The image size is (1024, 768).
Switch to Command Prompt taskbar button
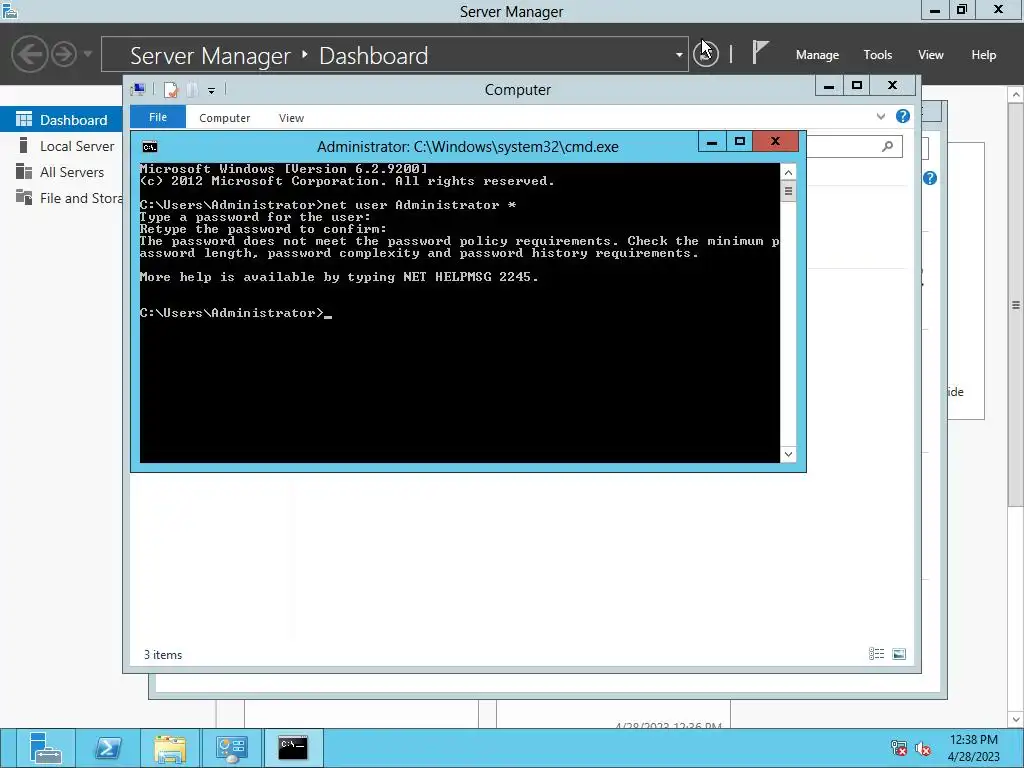tap(293, 748)
